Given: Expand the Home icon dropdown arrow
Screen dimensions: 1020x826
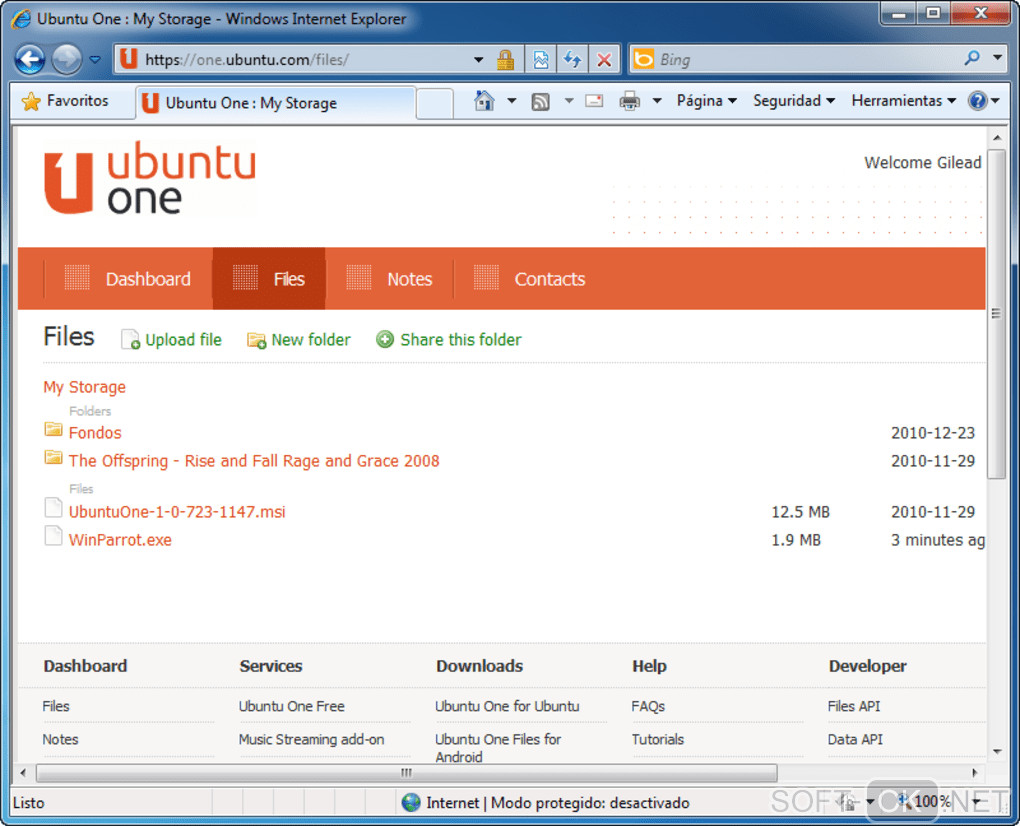Looking at the screenshot, I should [x=512, y=101].
